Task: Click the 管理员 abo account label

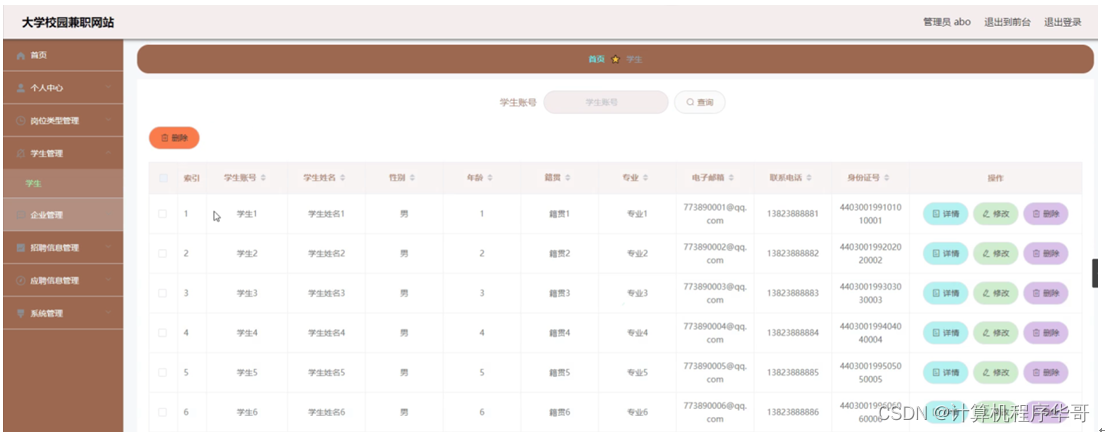Action: (947, 23)
